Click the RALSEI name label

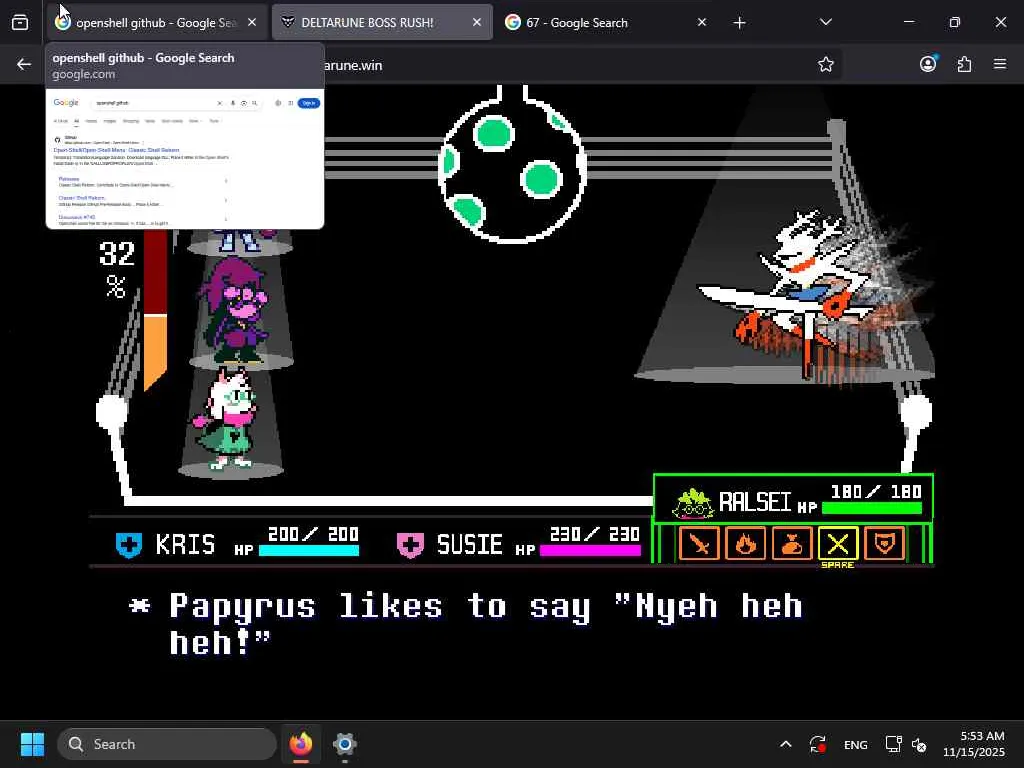tap(755, 502)
